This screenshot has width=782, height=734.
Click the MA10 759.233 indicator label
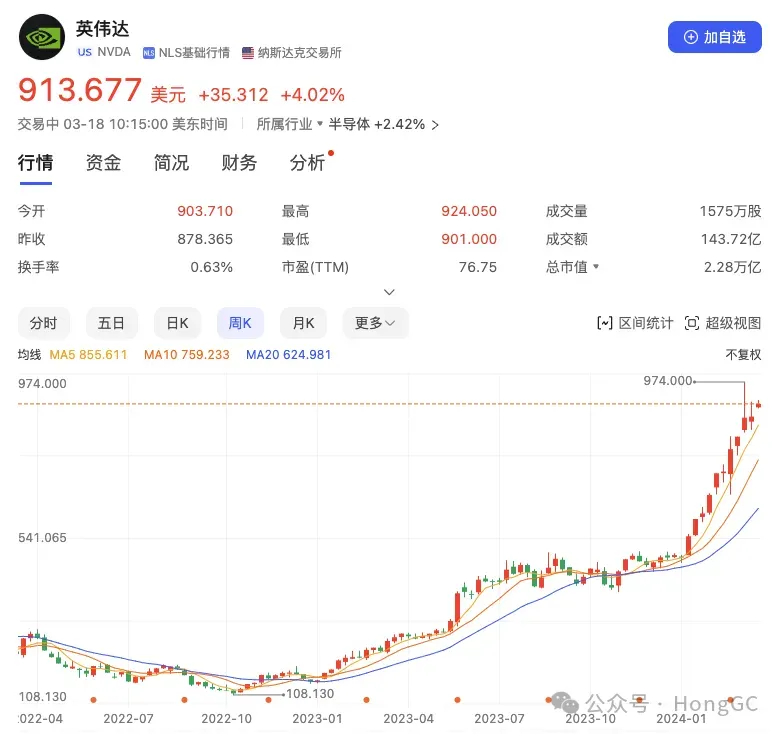(187, 355)
